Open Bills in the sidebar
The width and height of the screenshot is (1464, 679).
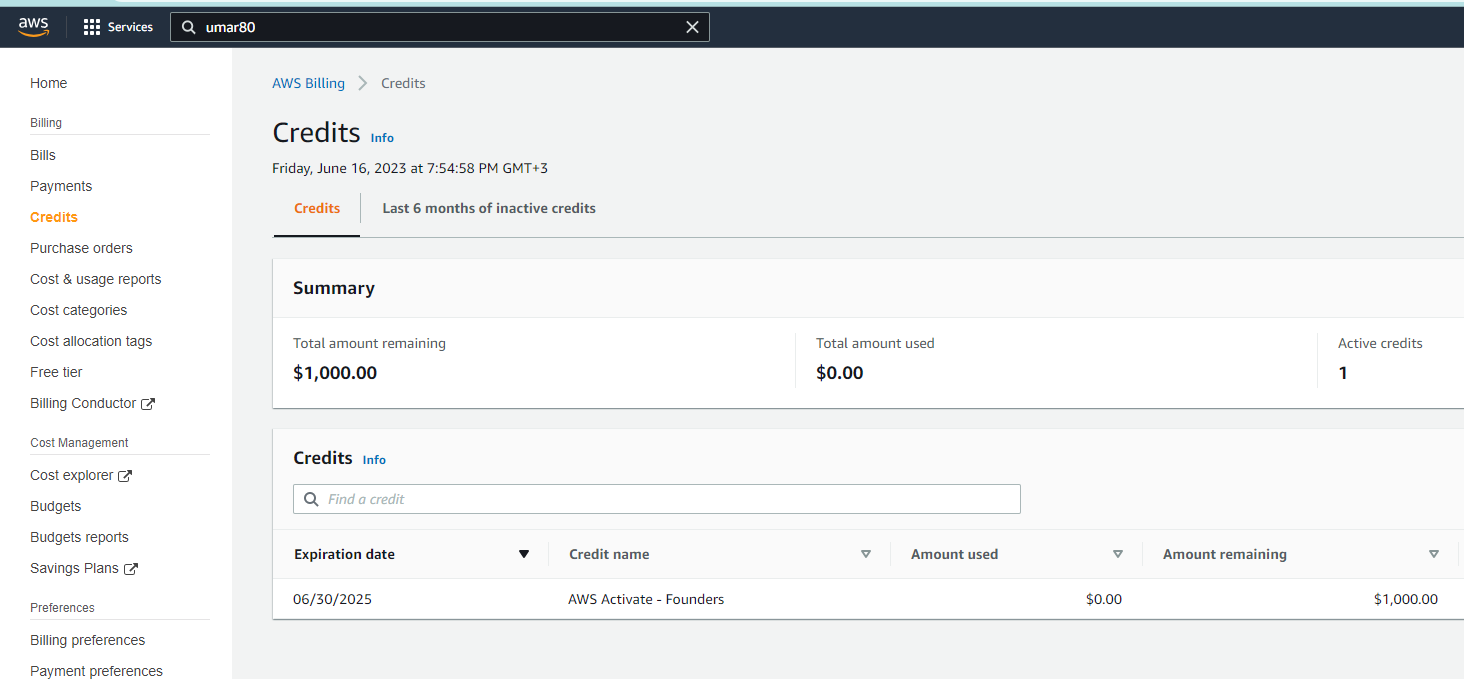pos(43,155)
